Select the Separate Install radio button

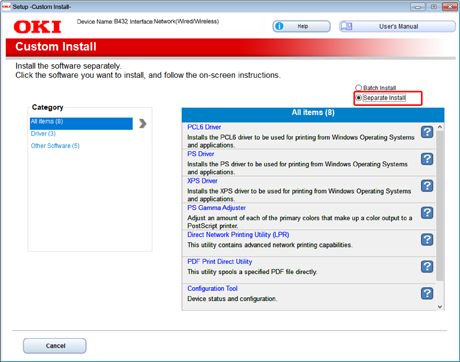358,98
